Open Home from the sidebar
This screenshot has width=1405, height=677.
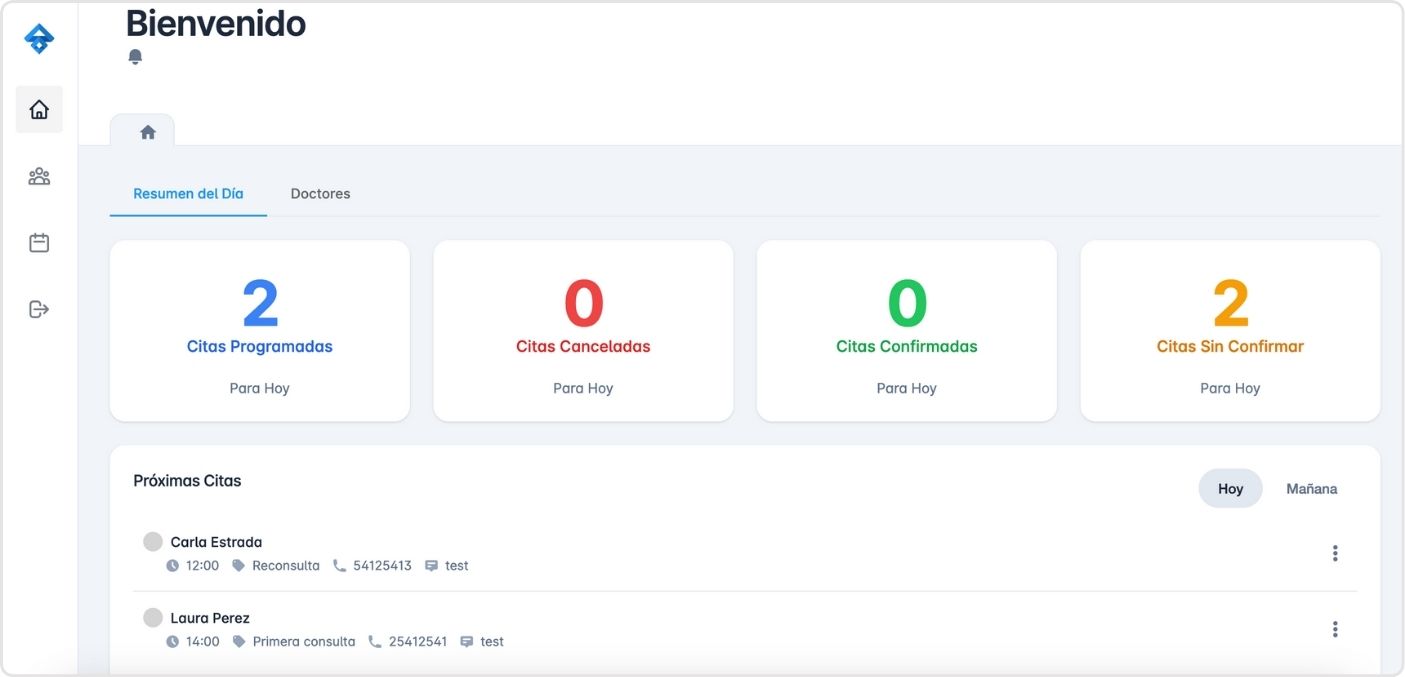point(39,110)
